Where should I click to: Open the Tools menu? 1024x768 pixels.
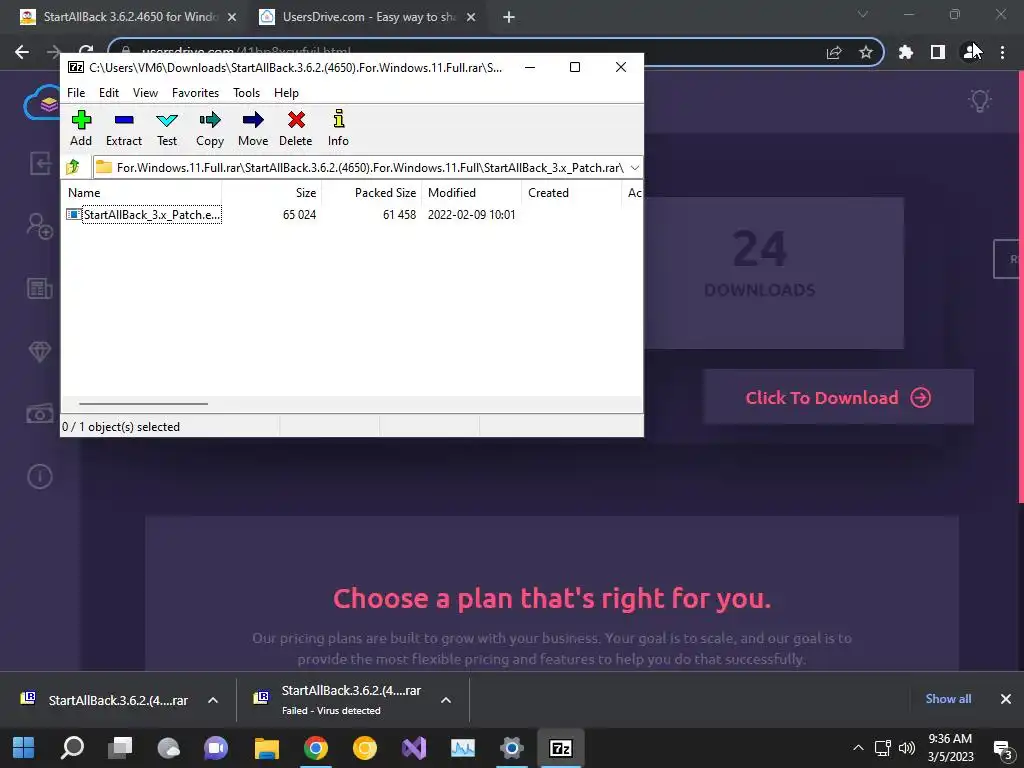[x=246, y=93]
